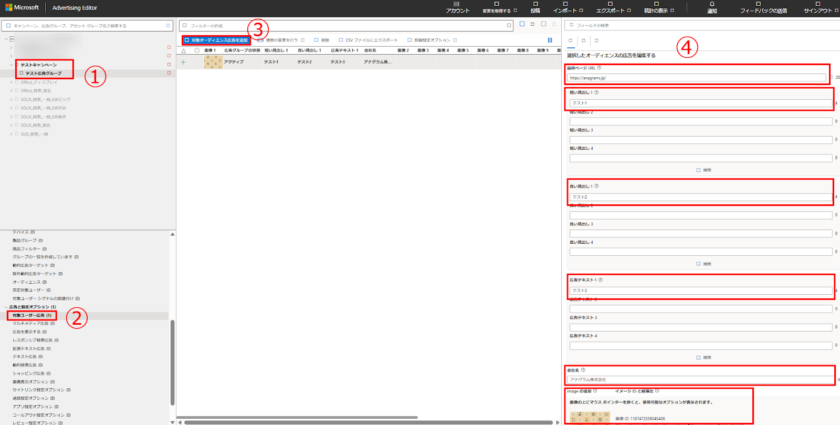Image resolution: width=840 pixels, height=425 pixels.
Task: Click the warning triangle column header icon
Action: click(x=183, y=49)
